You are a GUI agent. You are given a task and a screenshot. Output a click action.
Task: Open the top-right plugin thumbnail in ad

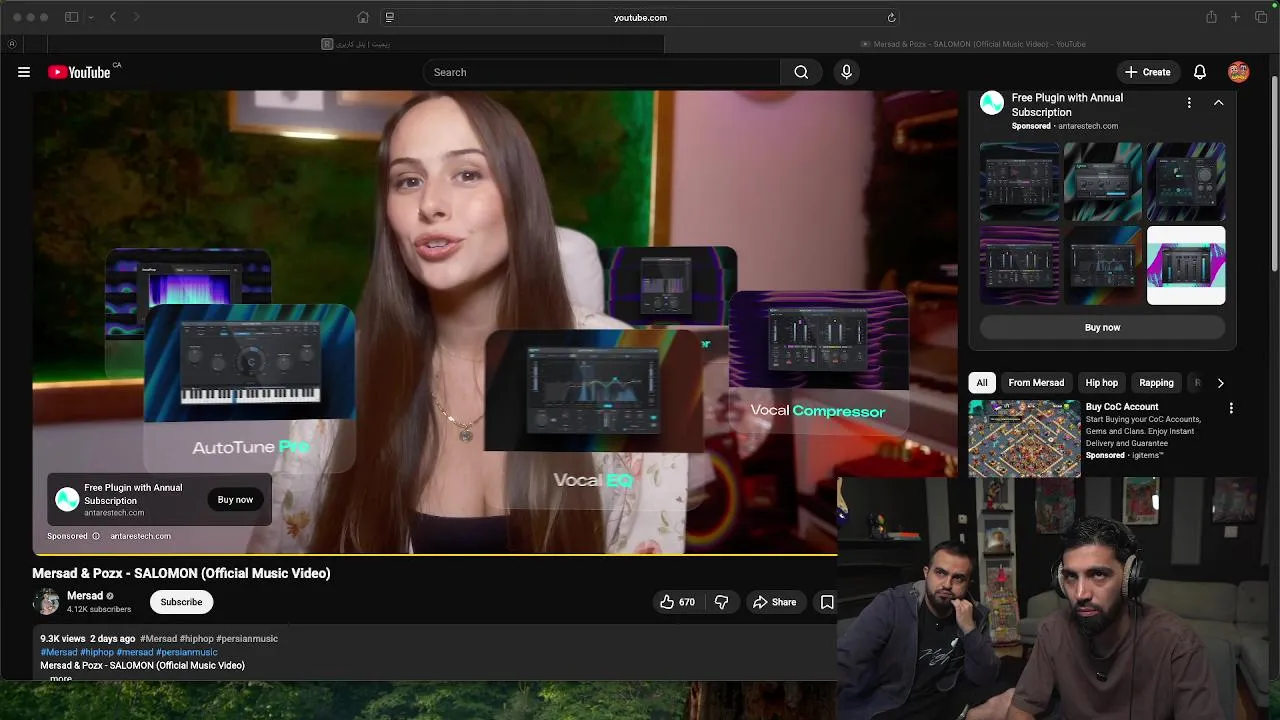(1186, 181)
